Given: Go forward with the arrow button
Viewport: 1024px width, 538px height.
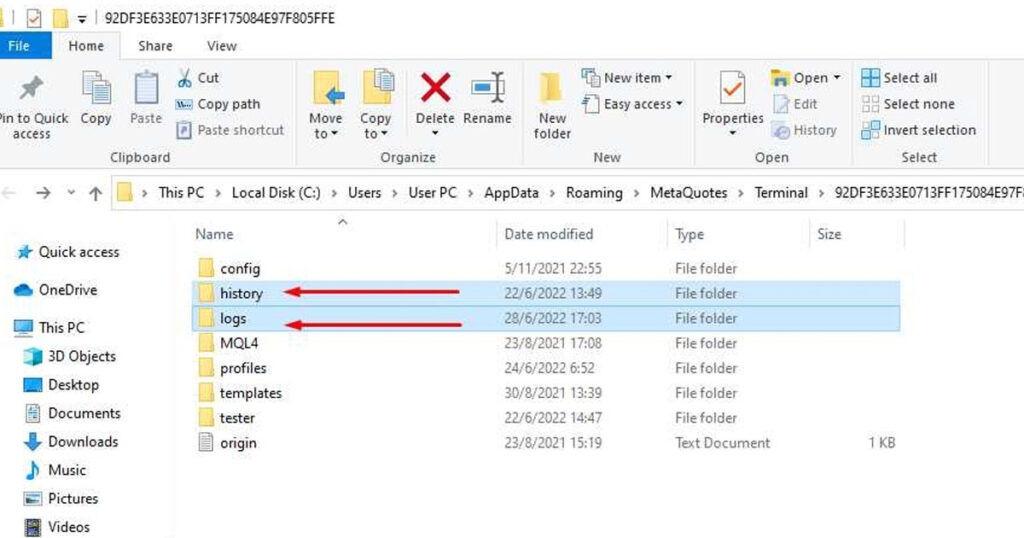Looking at the screenshot, I should (x=43, y=193).
